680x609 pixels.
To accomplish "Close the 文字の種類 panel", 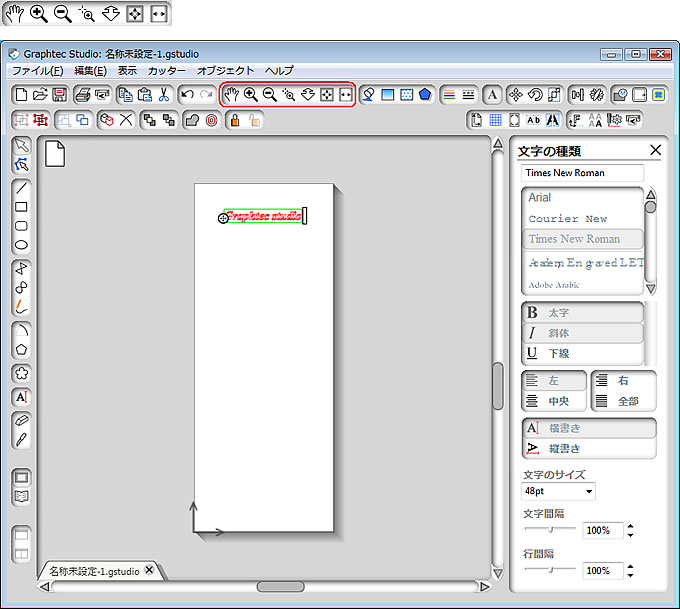I will pyautogui.click(x=656, y=150).
